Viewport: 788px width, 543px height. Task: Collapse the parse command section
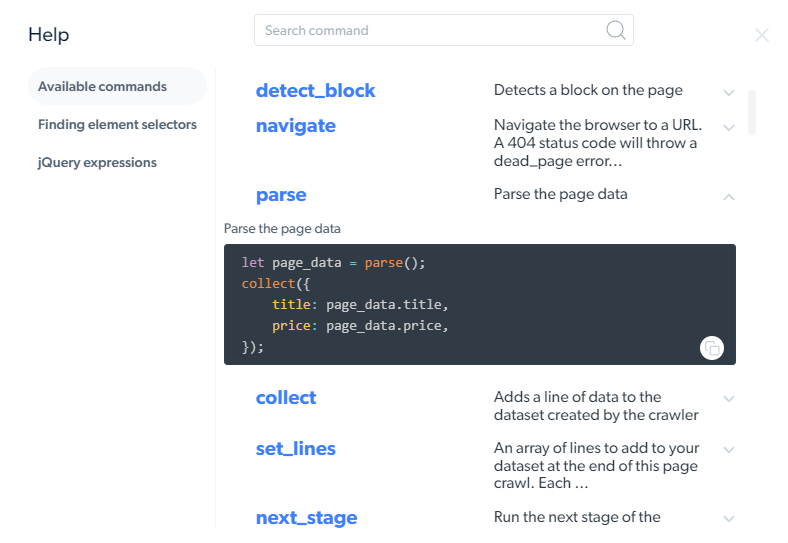[729, 197]
